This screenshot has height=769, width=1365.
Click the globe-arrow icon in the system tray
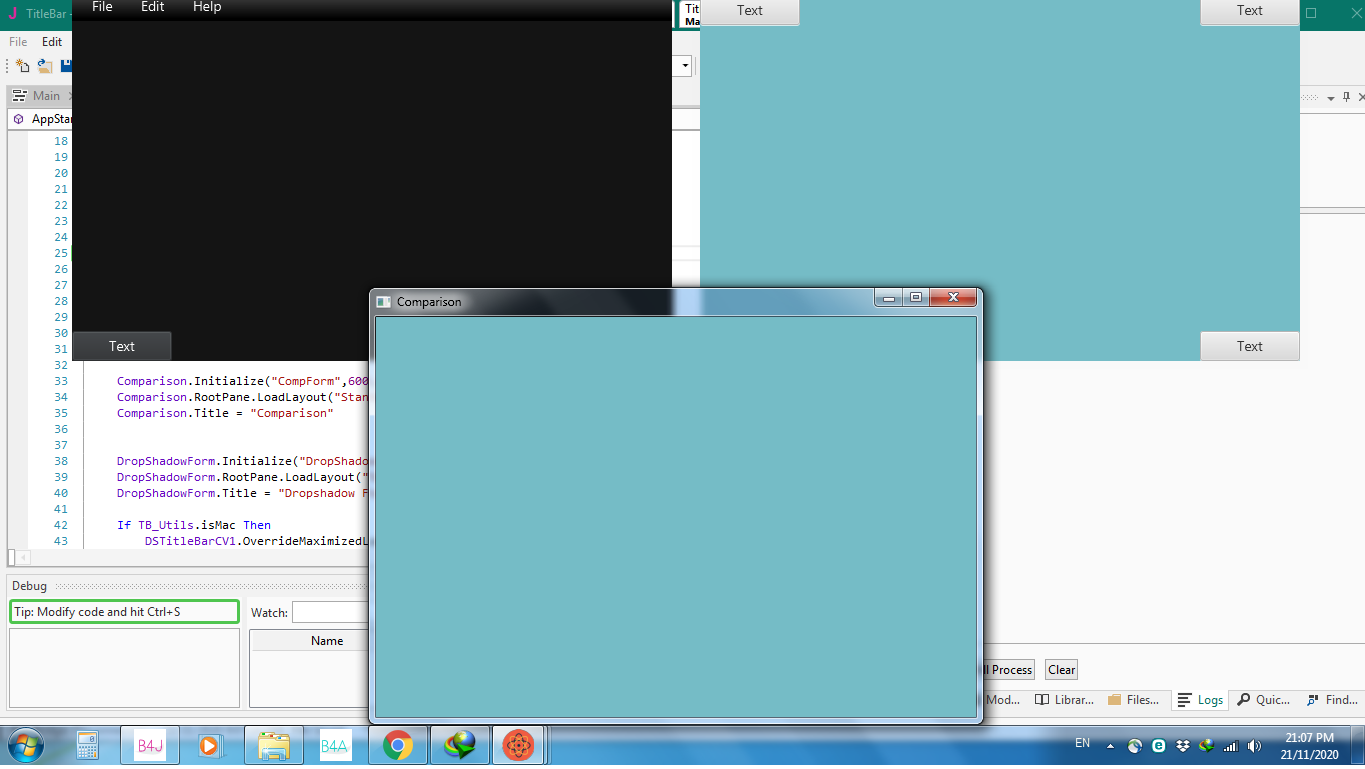1135,746
